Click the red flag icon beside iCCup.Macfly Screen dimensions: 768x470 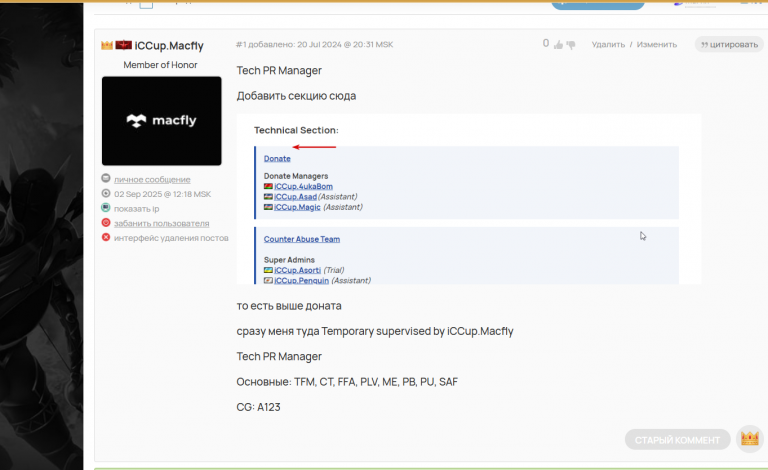123,45
